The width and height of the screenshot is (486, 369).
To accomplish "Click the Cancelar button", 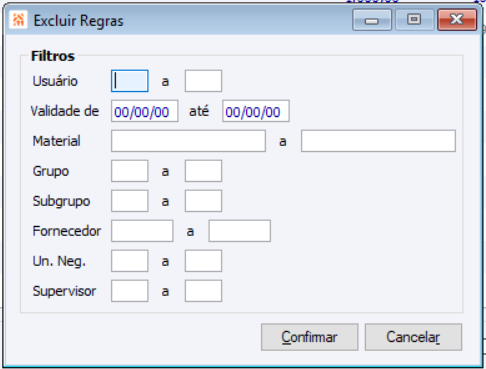I will 413,337.
